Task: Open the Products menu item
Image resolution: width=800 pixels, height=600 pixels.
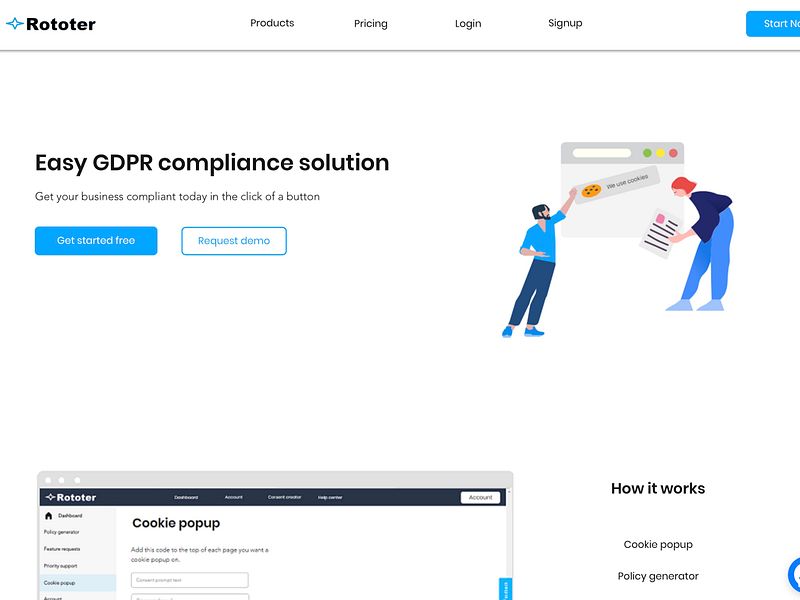Action: point(272,23)
